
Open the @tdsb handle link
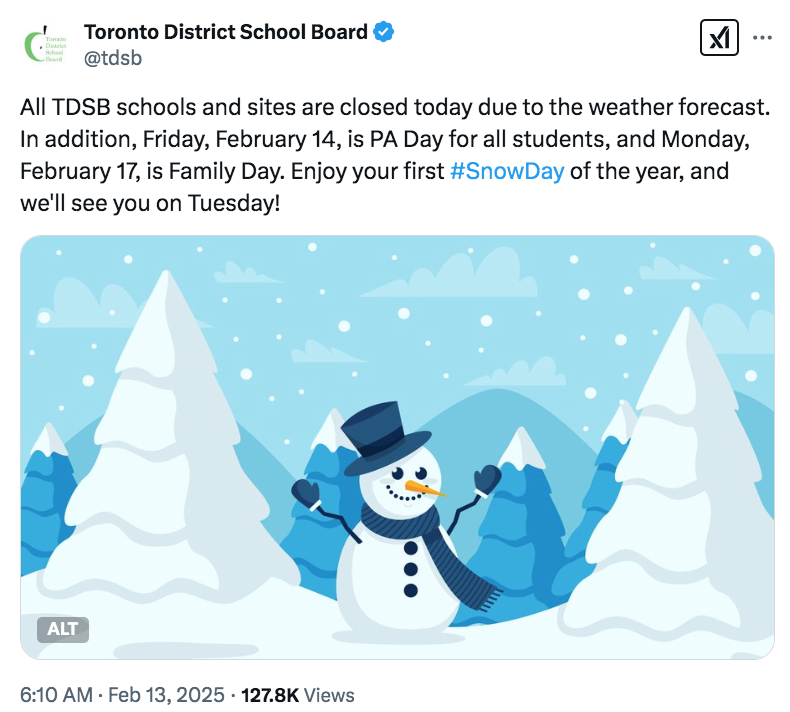click(x=113, y=58)
